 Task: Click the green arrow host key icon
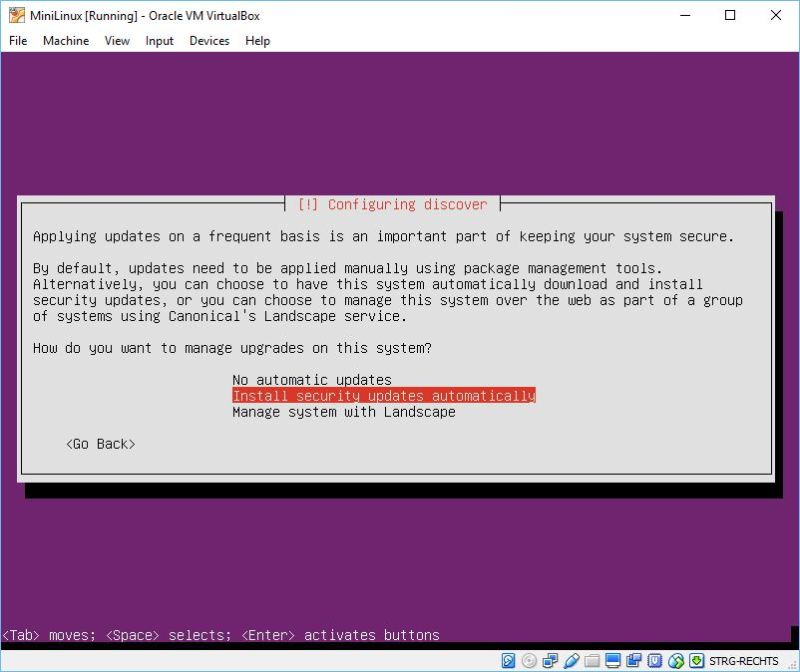[696, 661]
